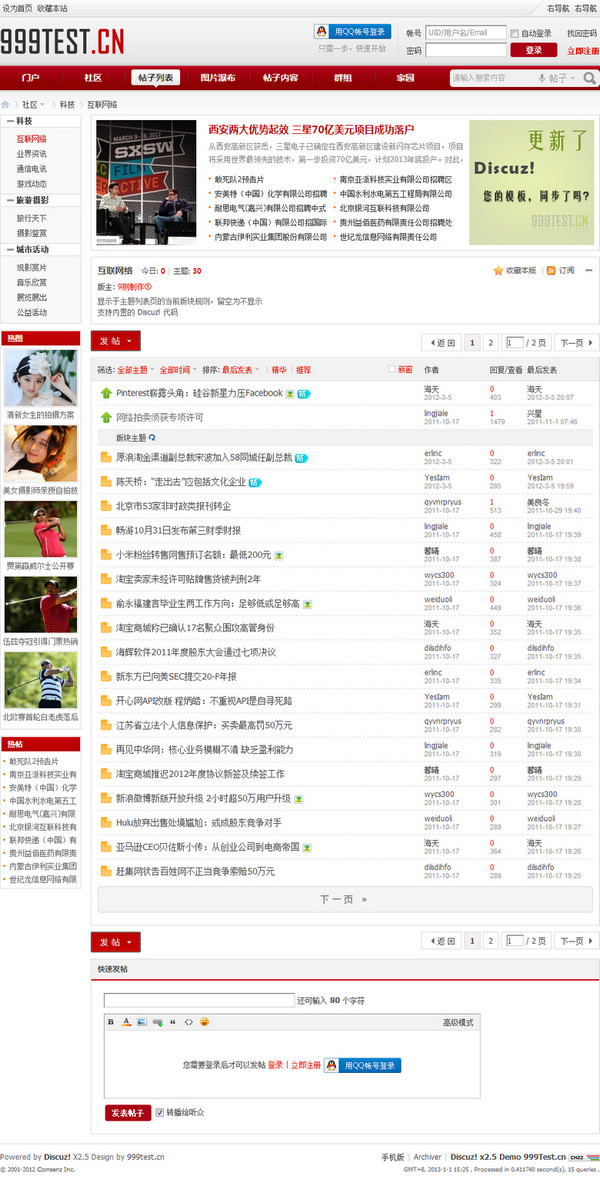Screen dimensions: 600x1183
Task: Open the 清新女生的拍摄方案 thumbnail
Action: tap(41, 378)
